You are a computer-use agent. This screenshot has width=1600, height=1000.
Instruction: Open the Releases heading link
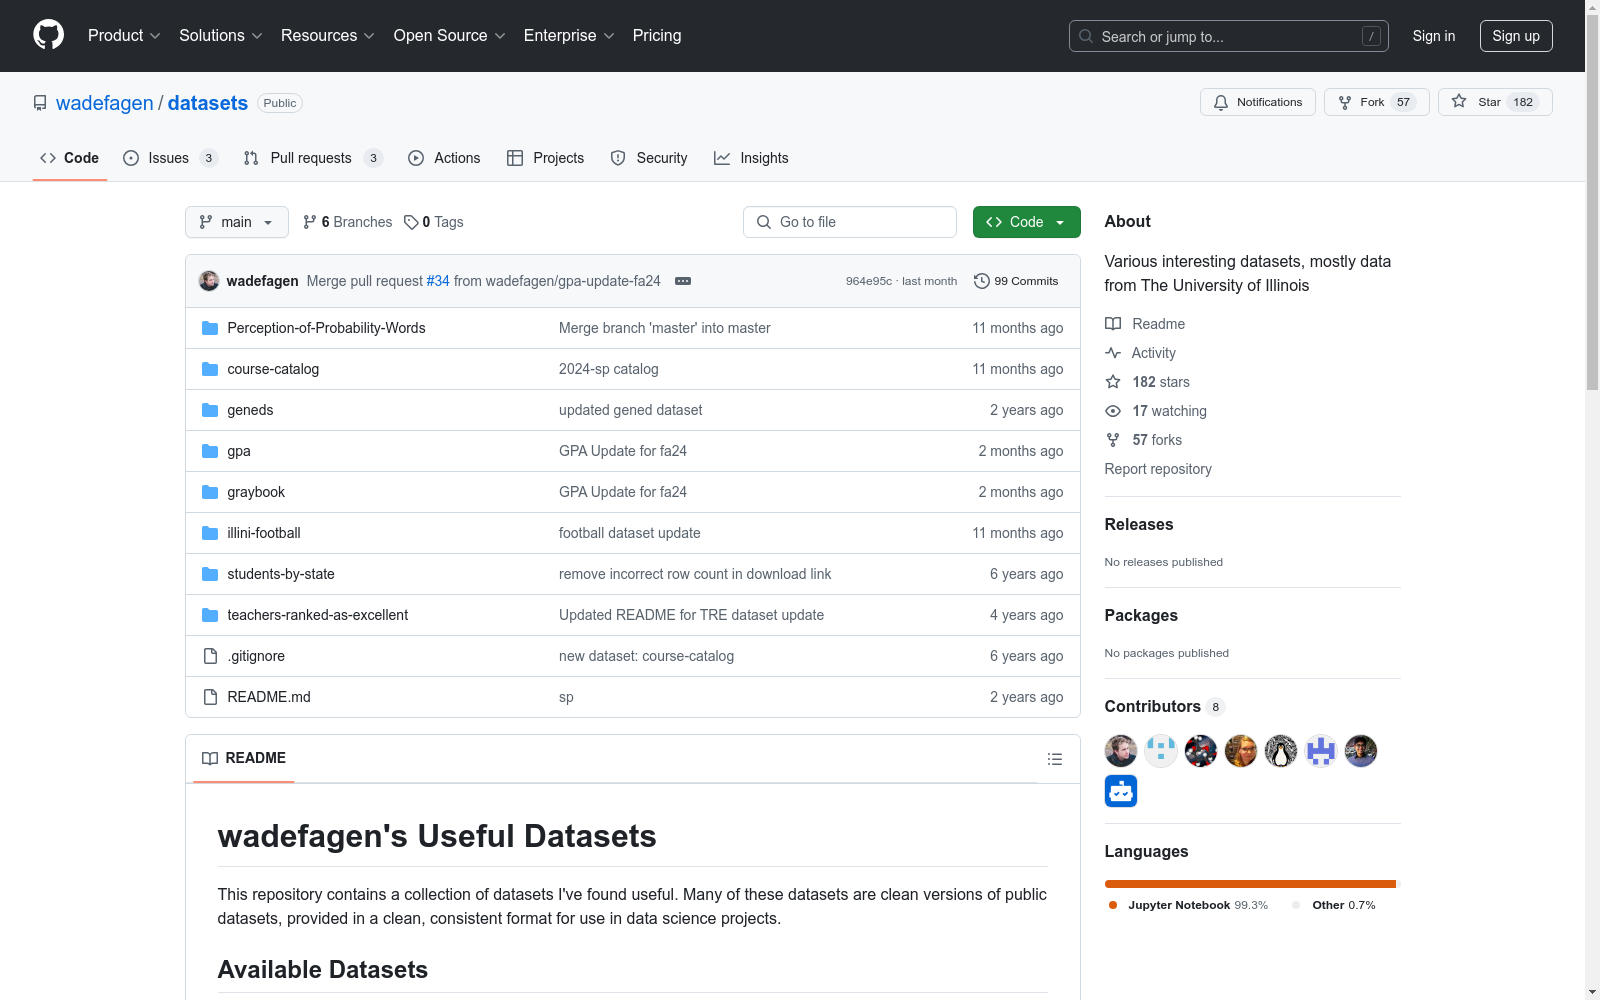(1139, 524)
